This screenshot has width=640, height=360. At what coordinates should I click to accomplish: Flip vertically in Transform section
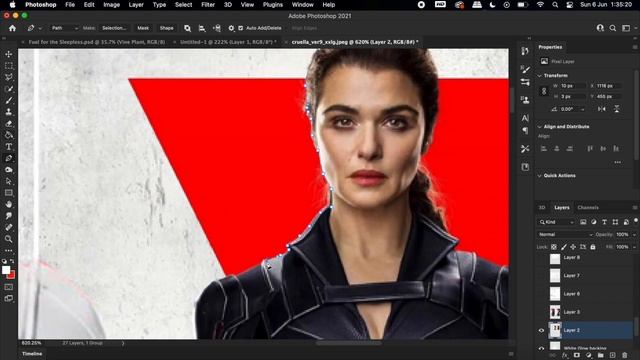click(617, 109)
